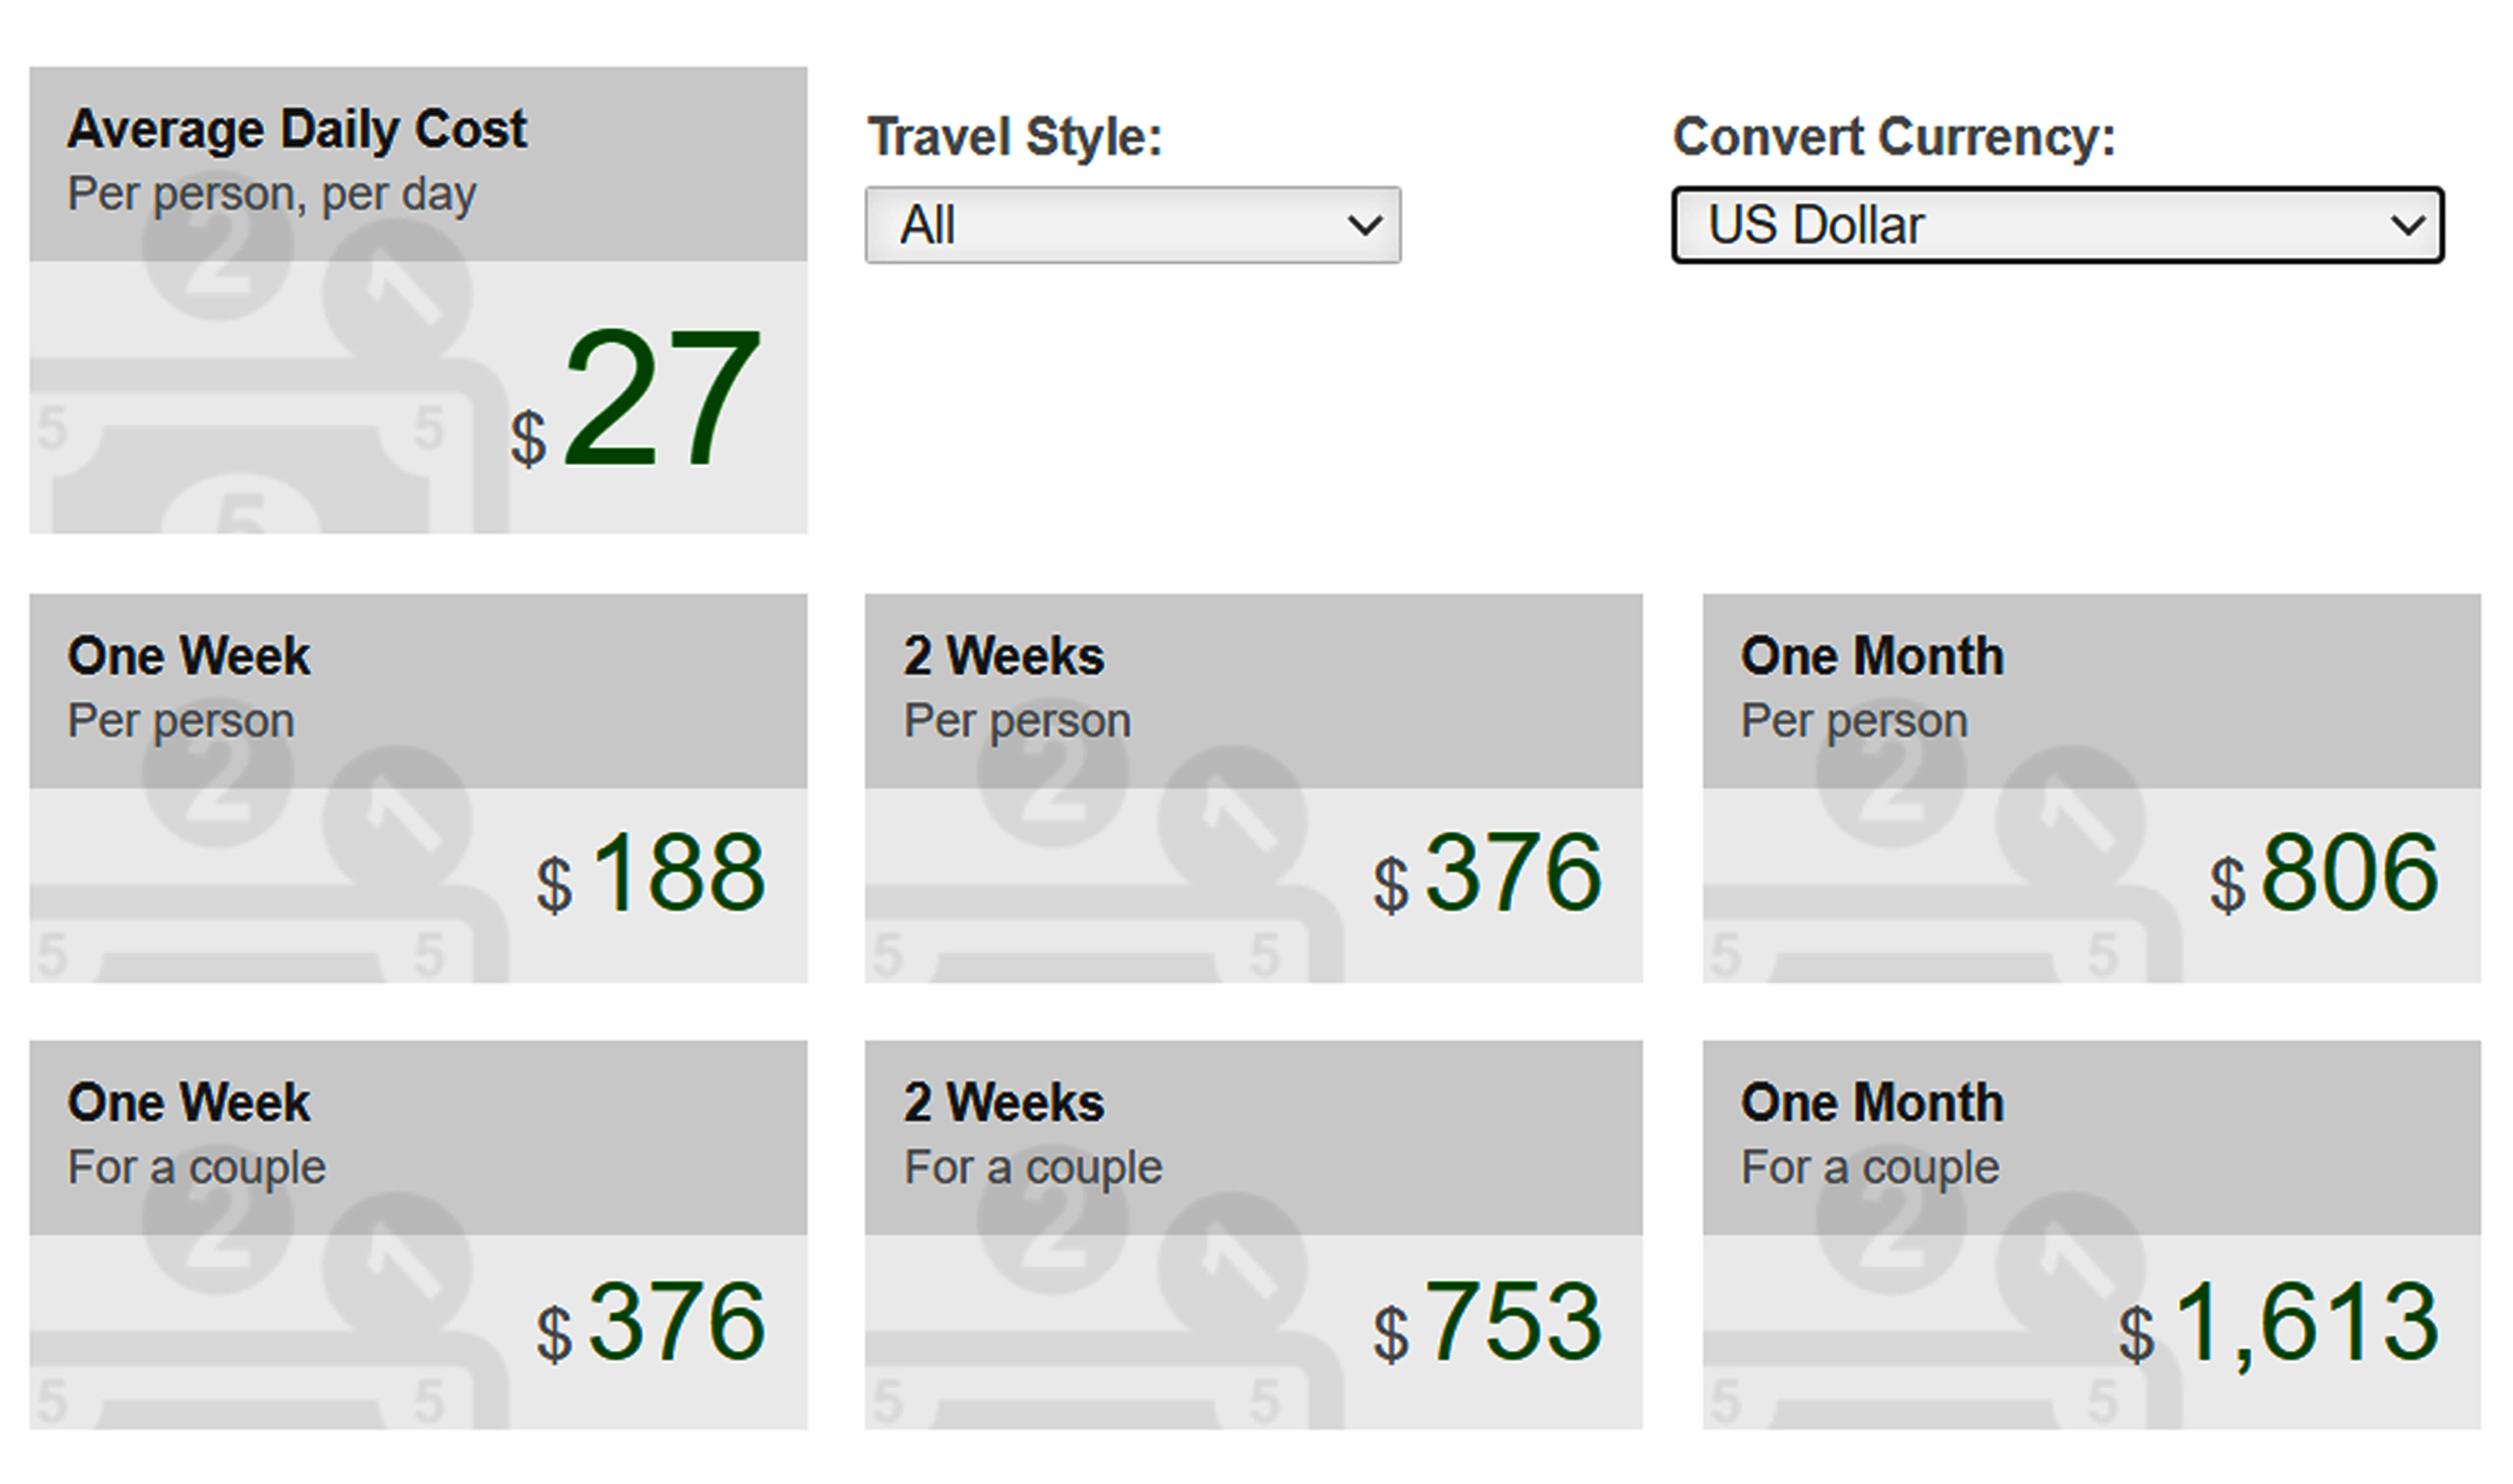Viewport: 2513px width, 1484px height.
Task: Click the One Month for a couple $1,613 amount
Action: (x=2278, y=1323)
